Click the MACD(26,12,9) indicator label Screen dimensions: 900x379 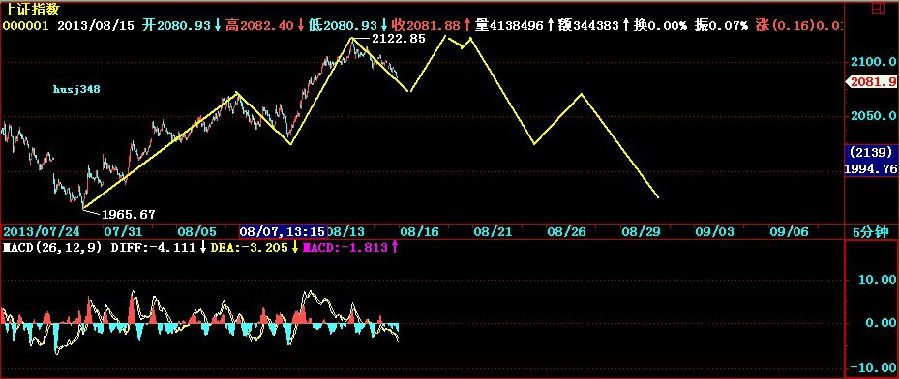tap(53, 247)
